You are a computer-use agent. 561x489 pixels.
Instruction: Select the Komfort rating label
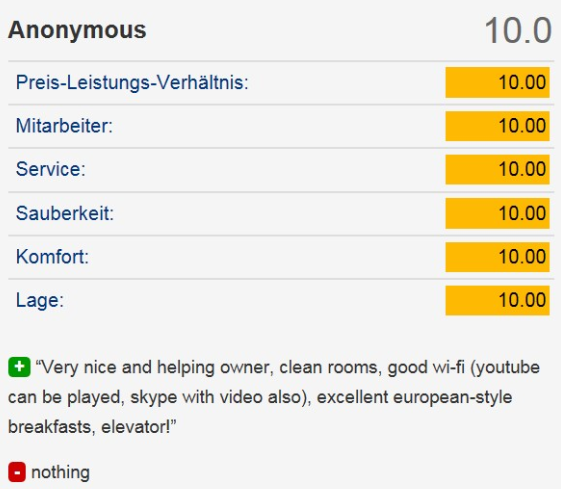[x=52, y=256]
